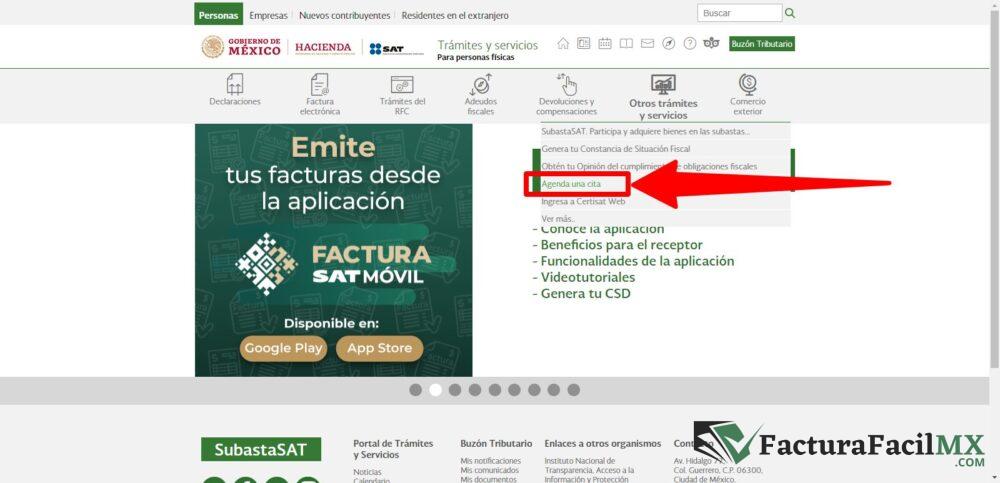1000x483 pixels.
Task: Open Genera tu CSD link
Action: click(x=585, y=294)
